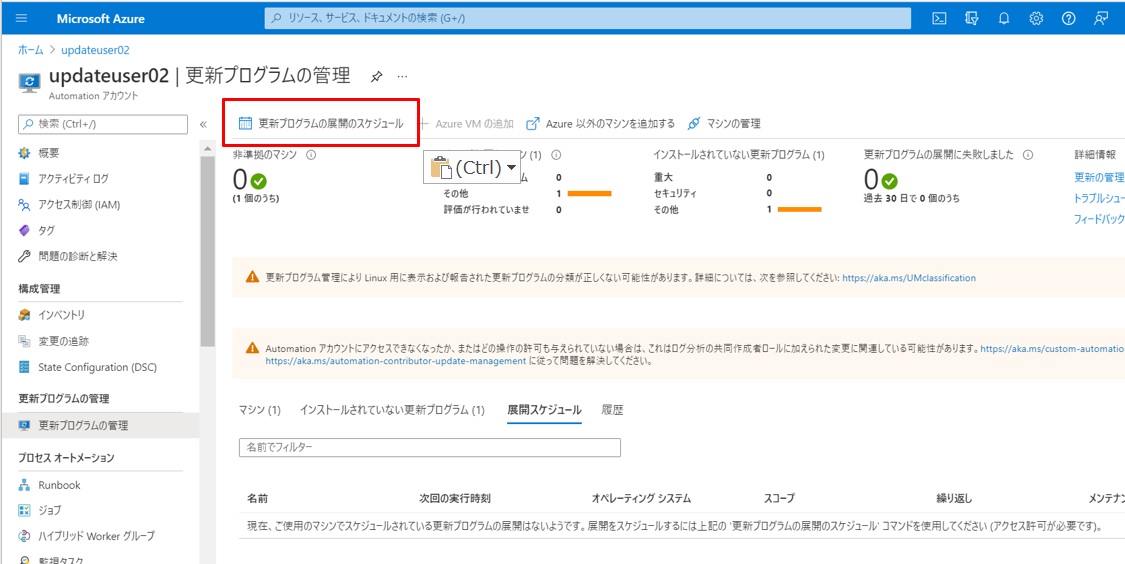Screen dimensions: 1125x564
Task: Click the オペレーティング システム column header
Action: (x=641, y=498)
